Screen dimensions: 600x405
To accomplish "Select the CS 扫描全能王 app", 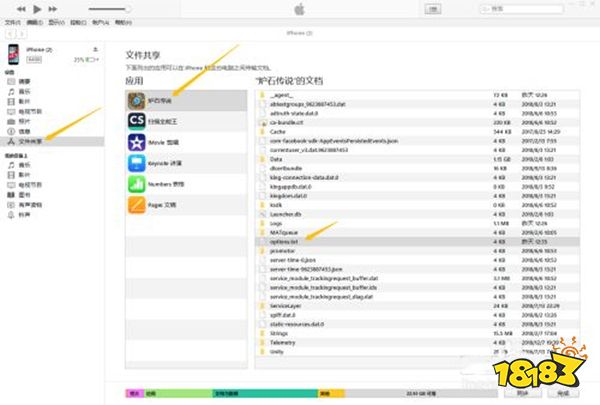I will (186, 121).
